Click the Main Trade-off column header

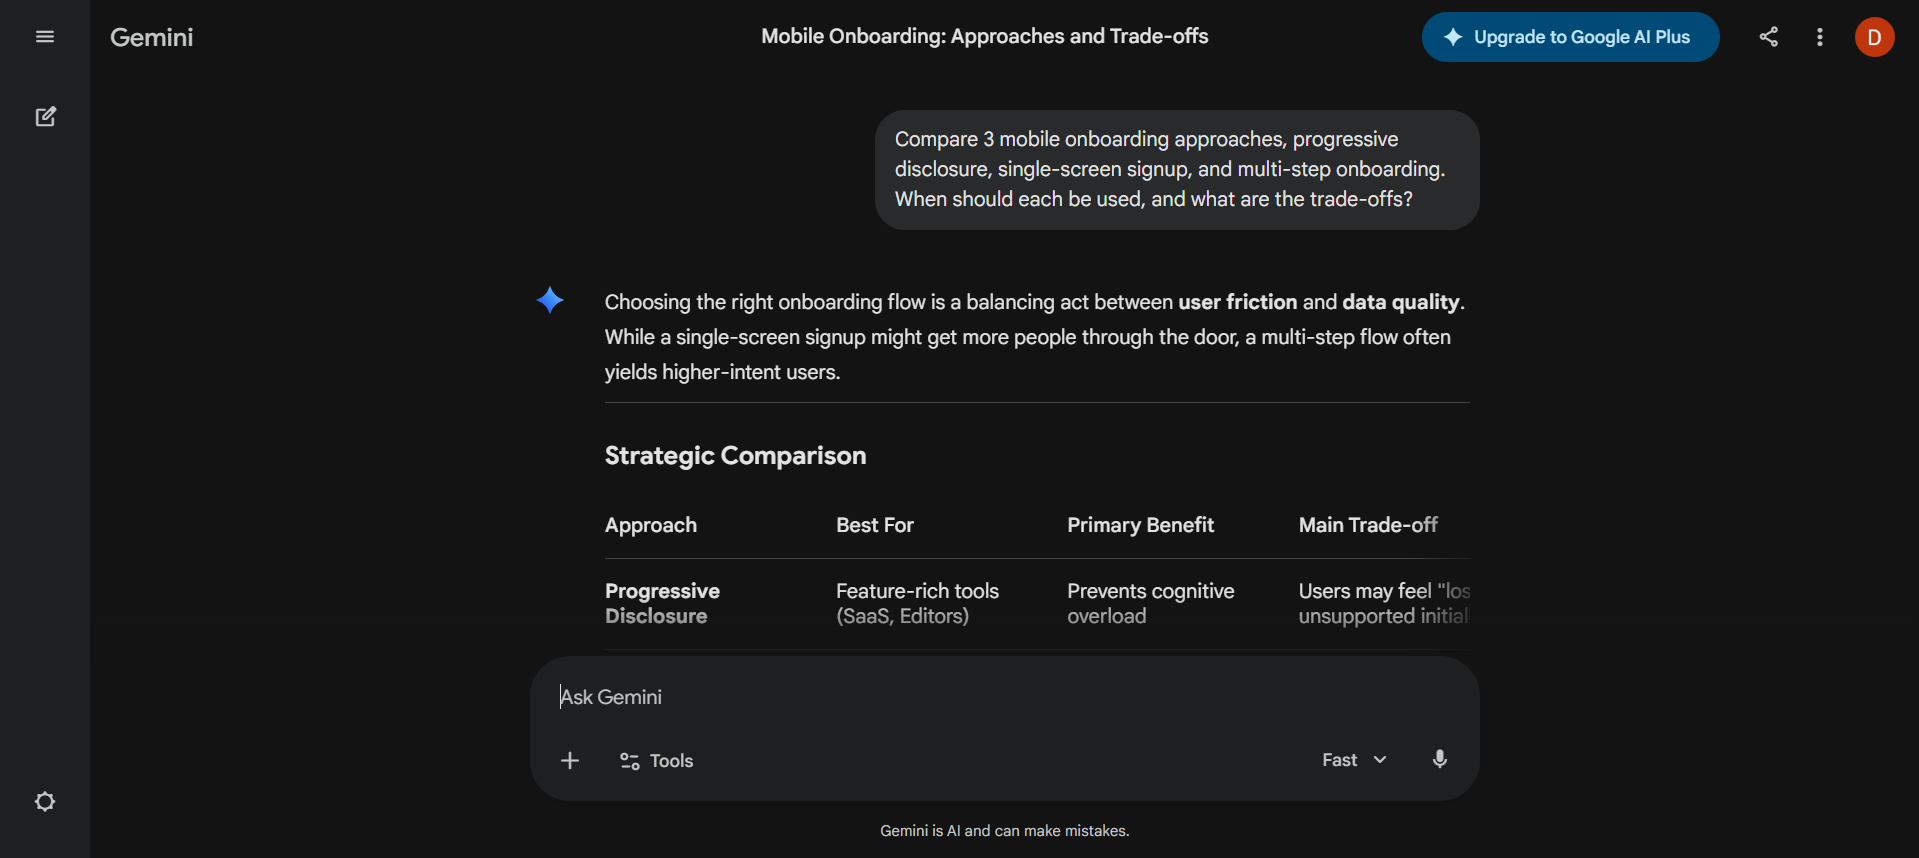[x=1368, y=525]
